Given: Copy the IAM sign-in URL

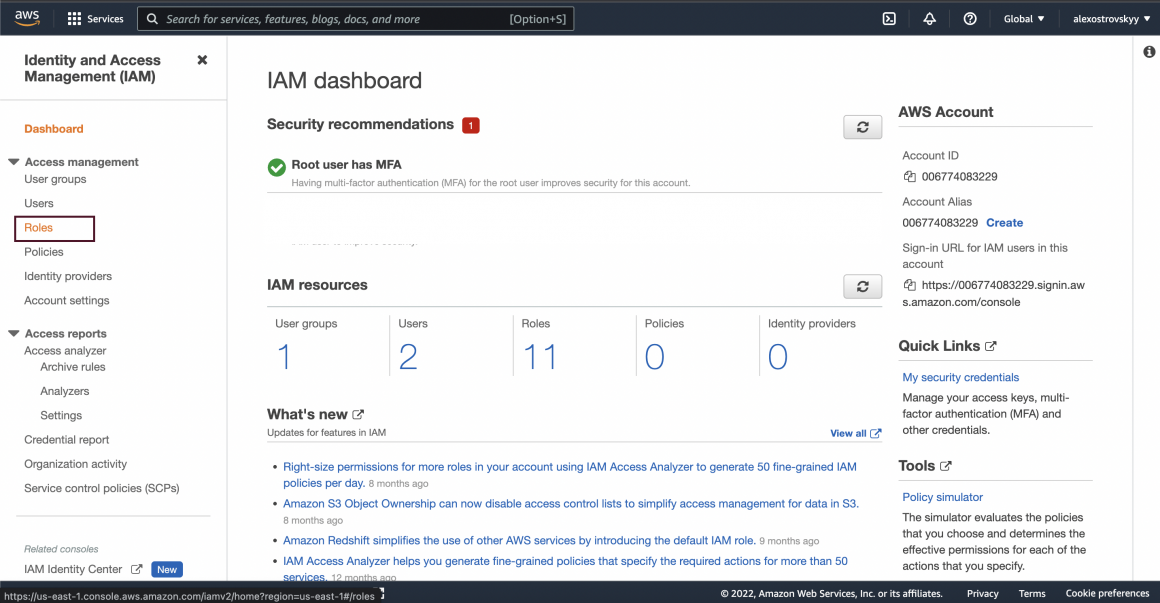Looking at the screenshot, I should pos(909,285).
